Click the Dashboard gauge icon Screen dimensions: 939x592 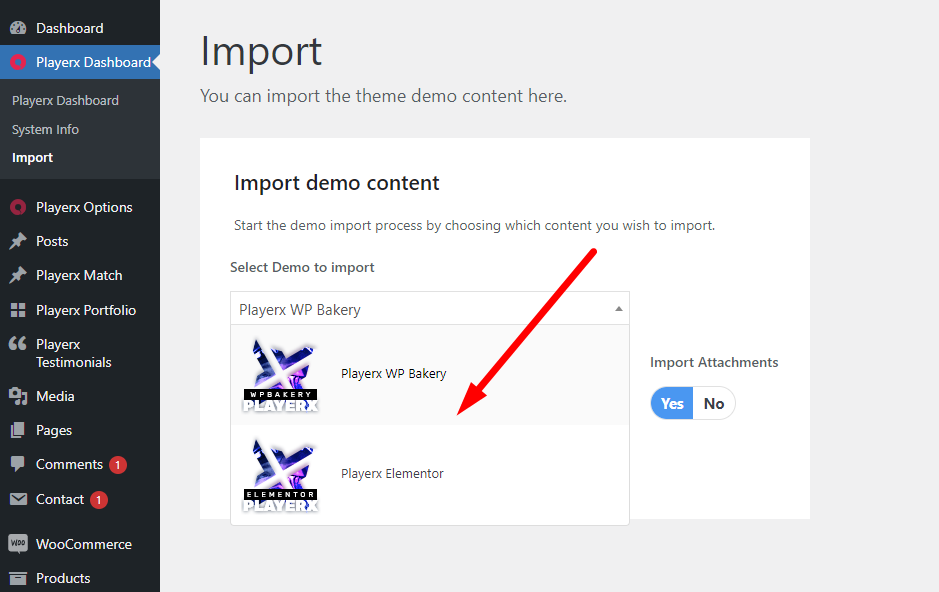coord(18,28)
